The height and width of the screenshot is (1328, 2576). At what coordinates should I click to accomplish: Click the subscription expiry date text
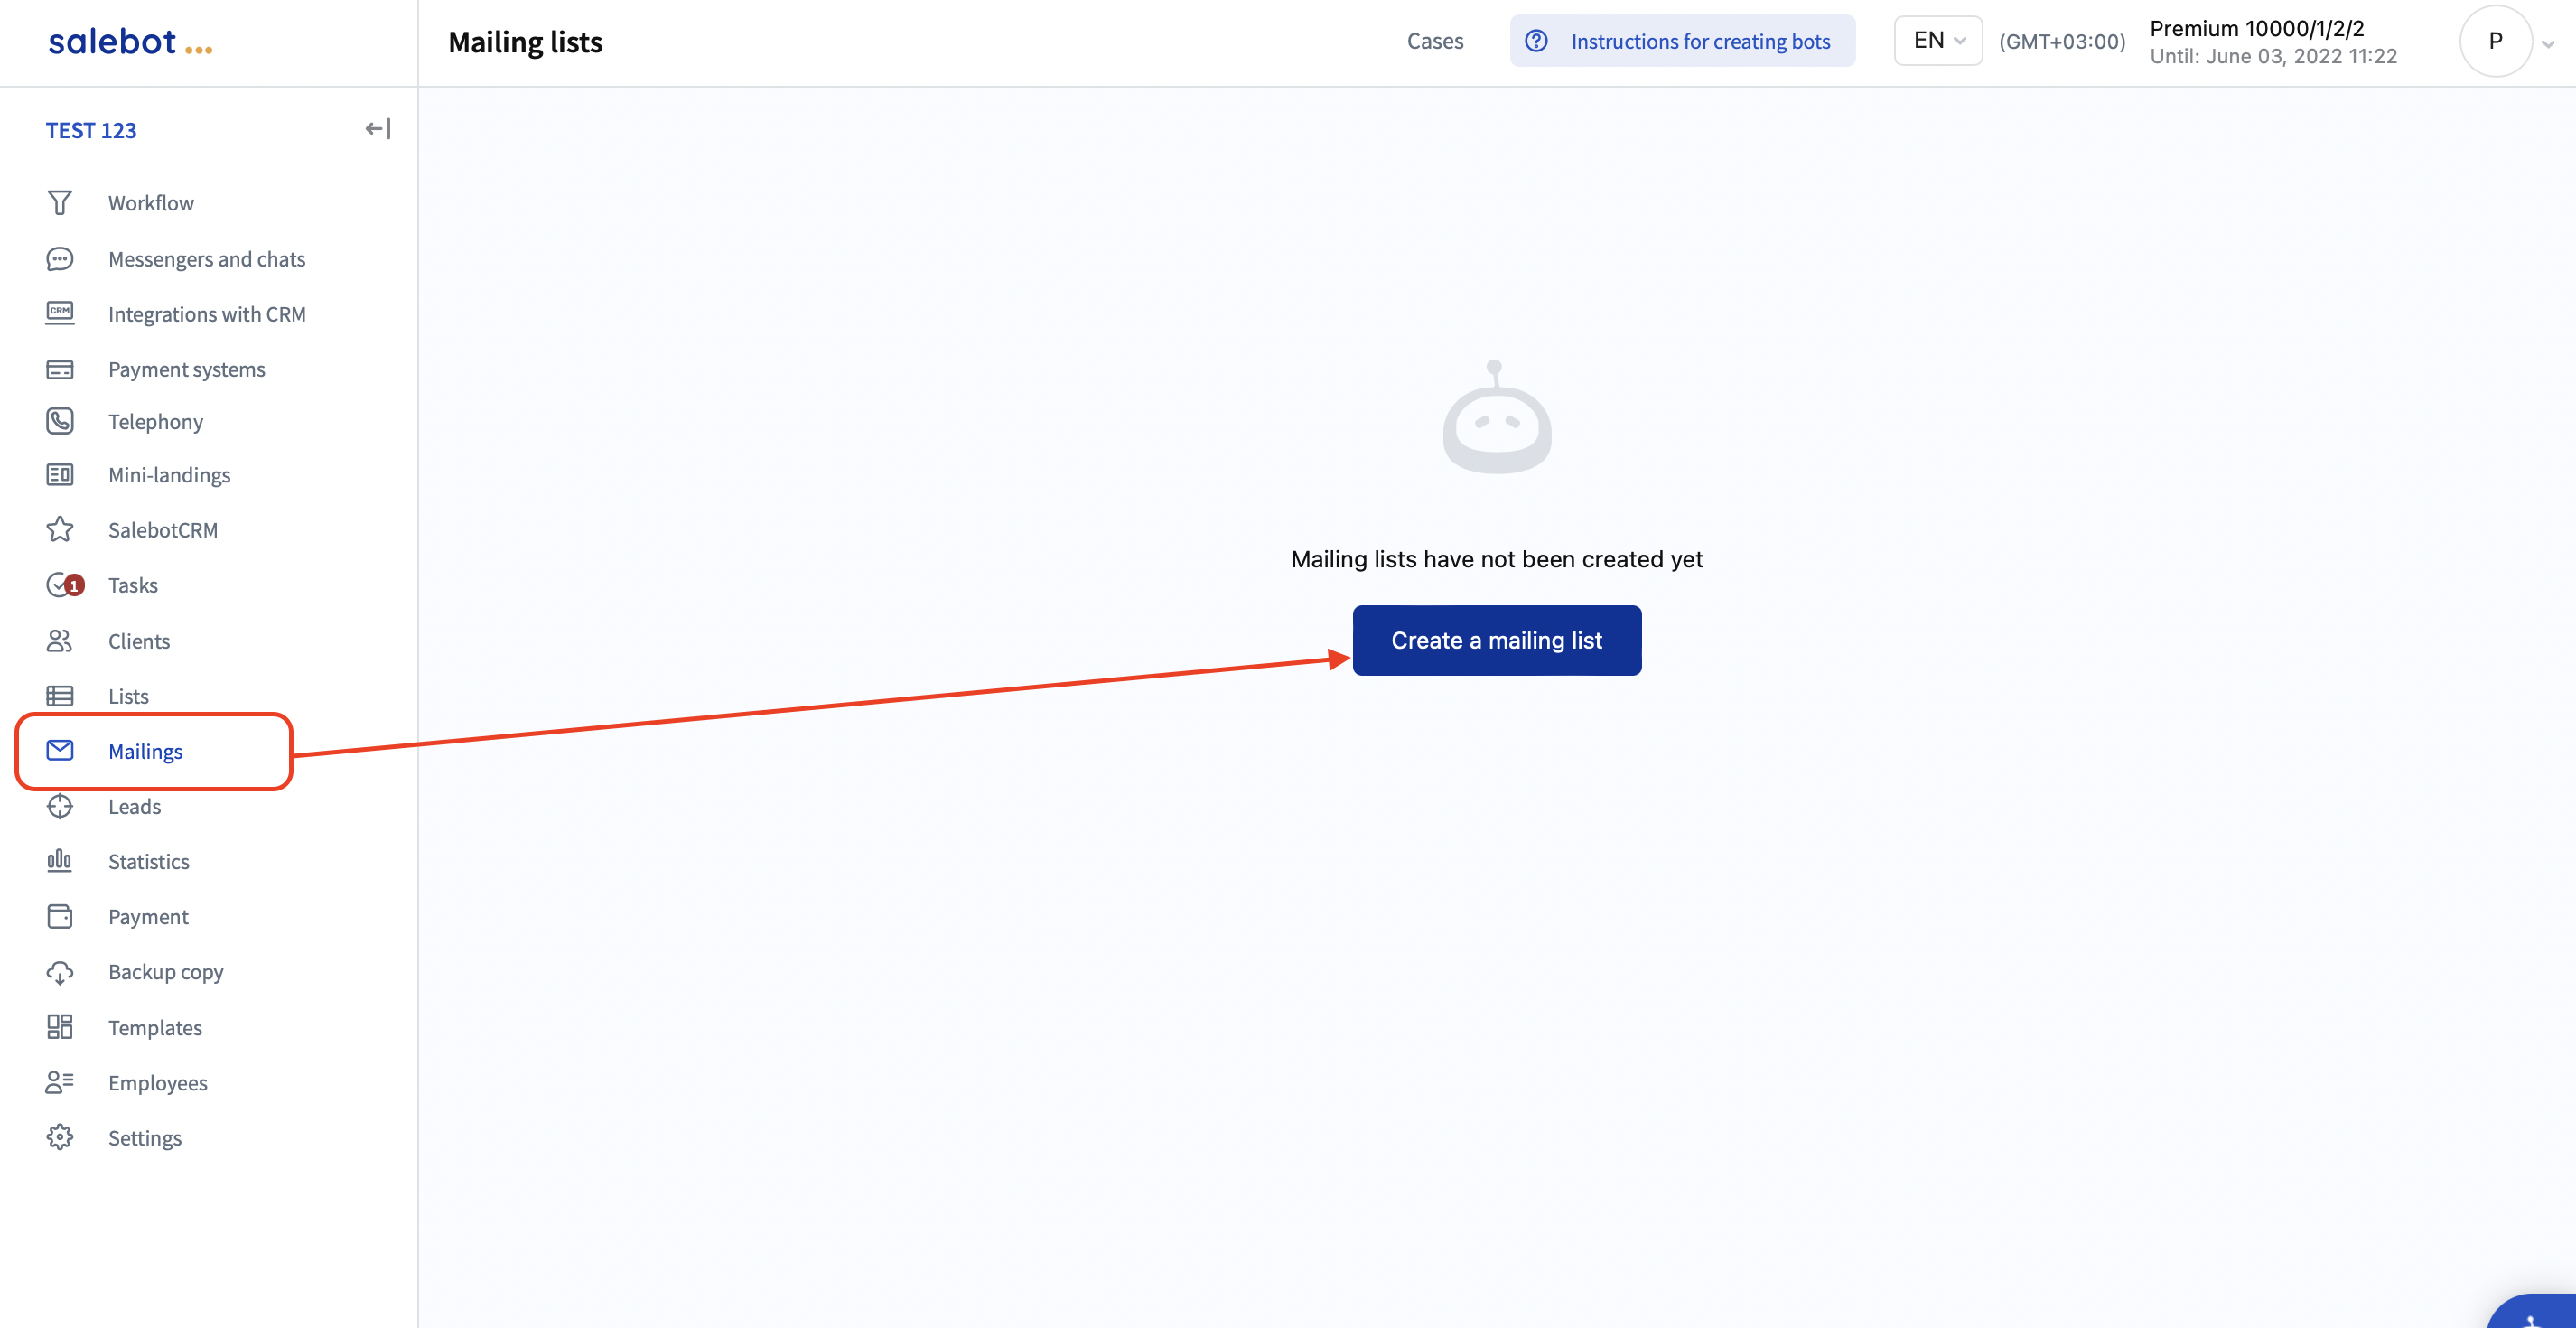tap(2274, 56)
